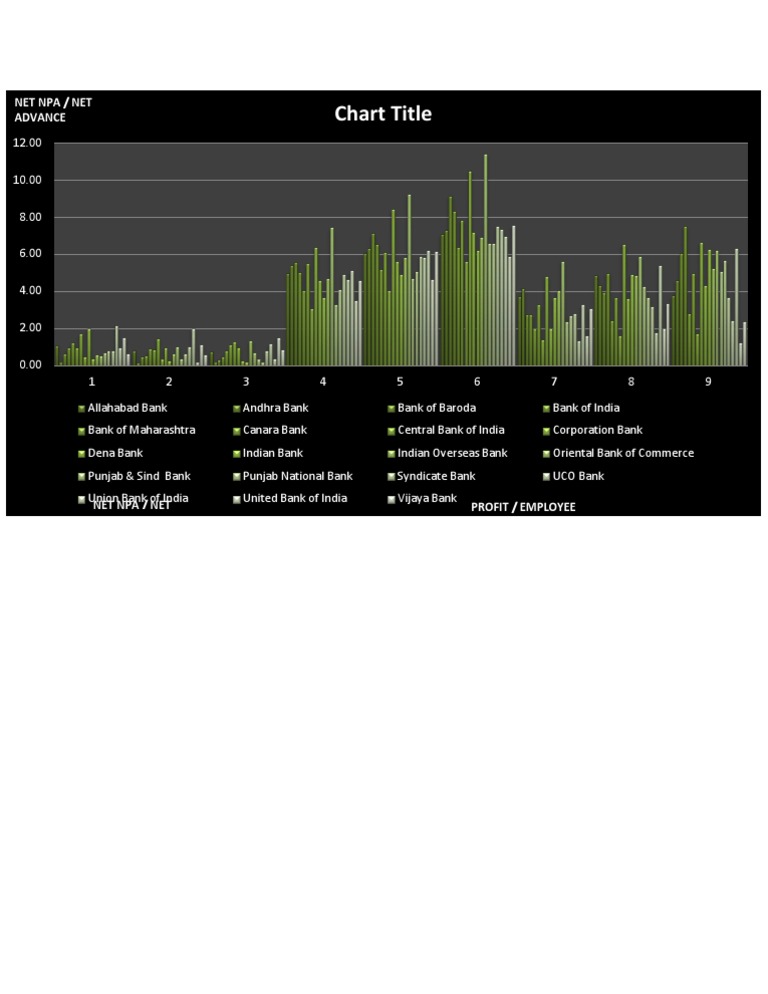768x994 pixels.
Task: Click the 2.00 y-axis value
Action: click(x=30, y=328)
